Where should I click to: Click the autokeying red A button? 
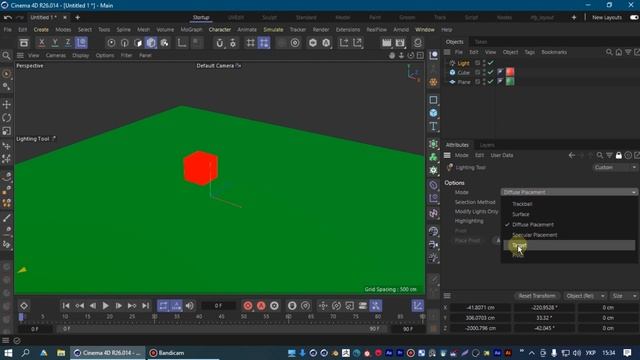[261, 306]
